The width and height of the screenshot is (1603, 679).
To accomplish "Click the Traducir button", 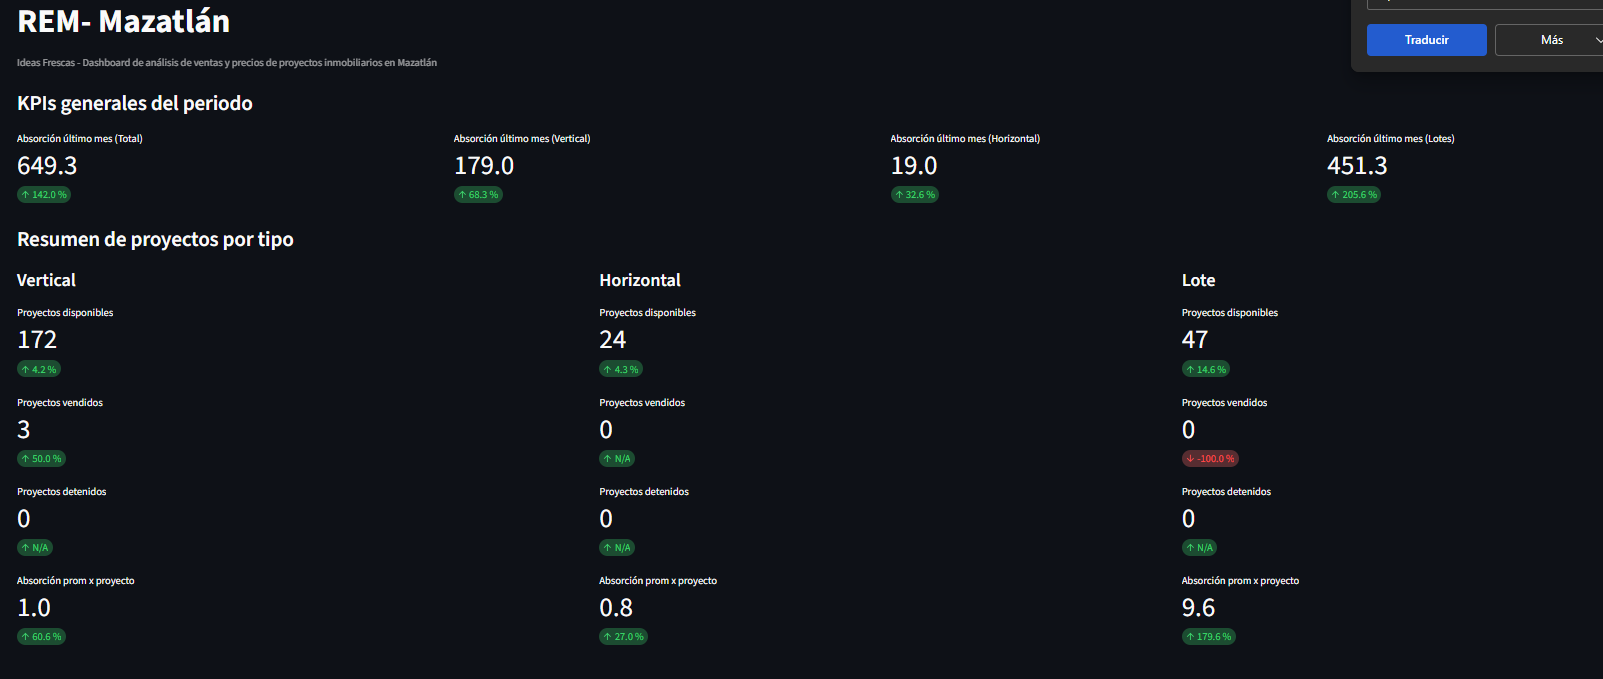I will point(1426,40).
